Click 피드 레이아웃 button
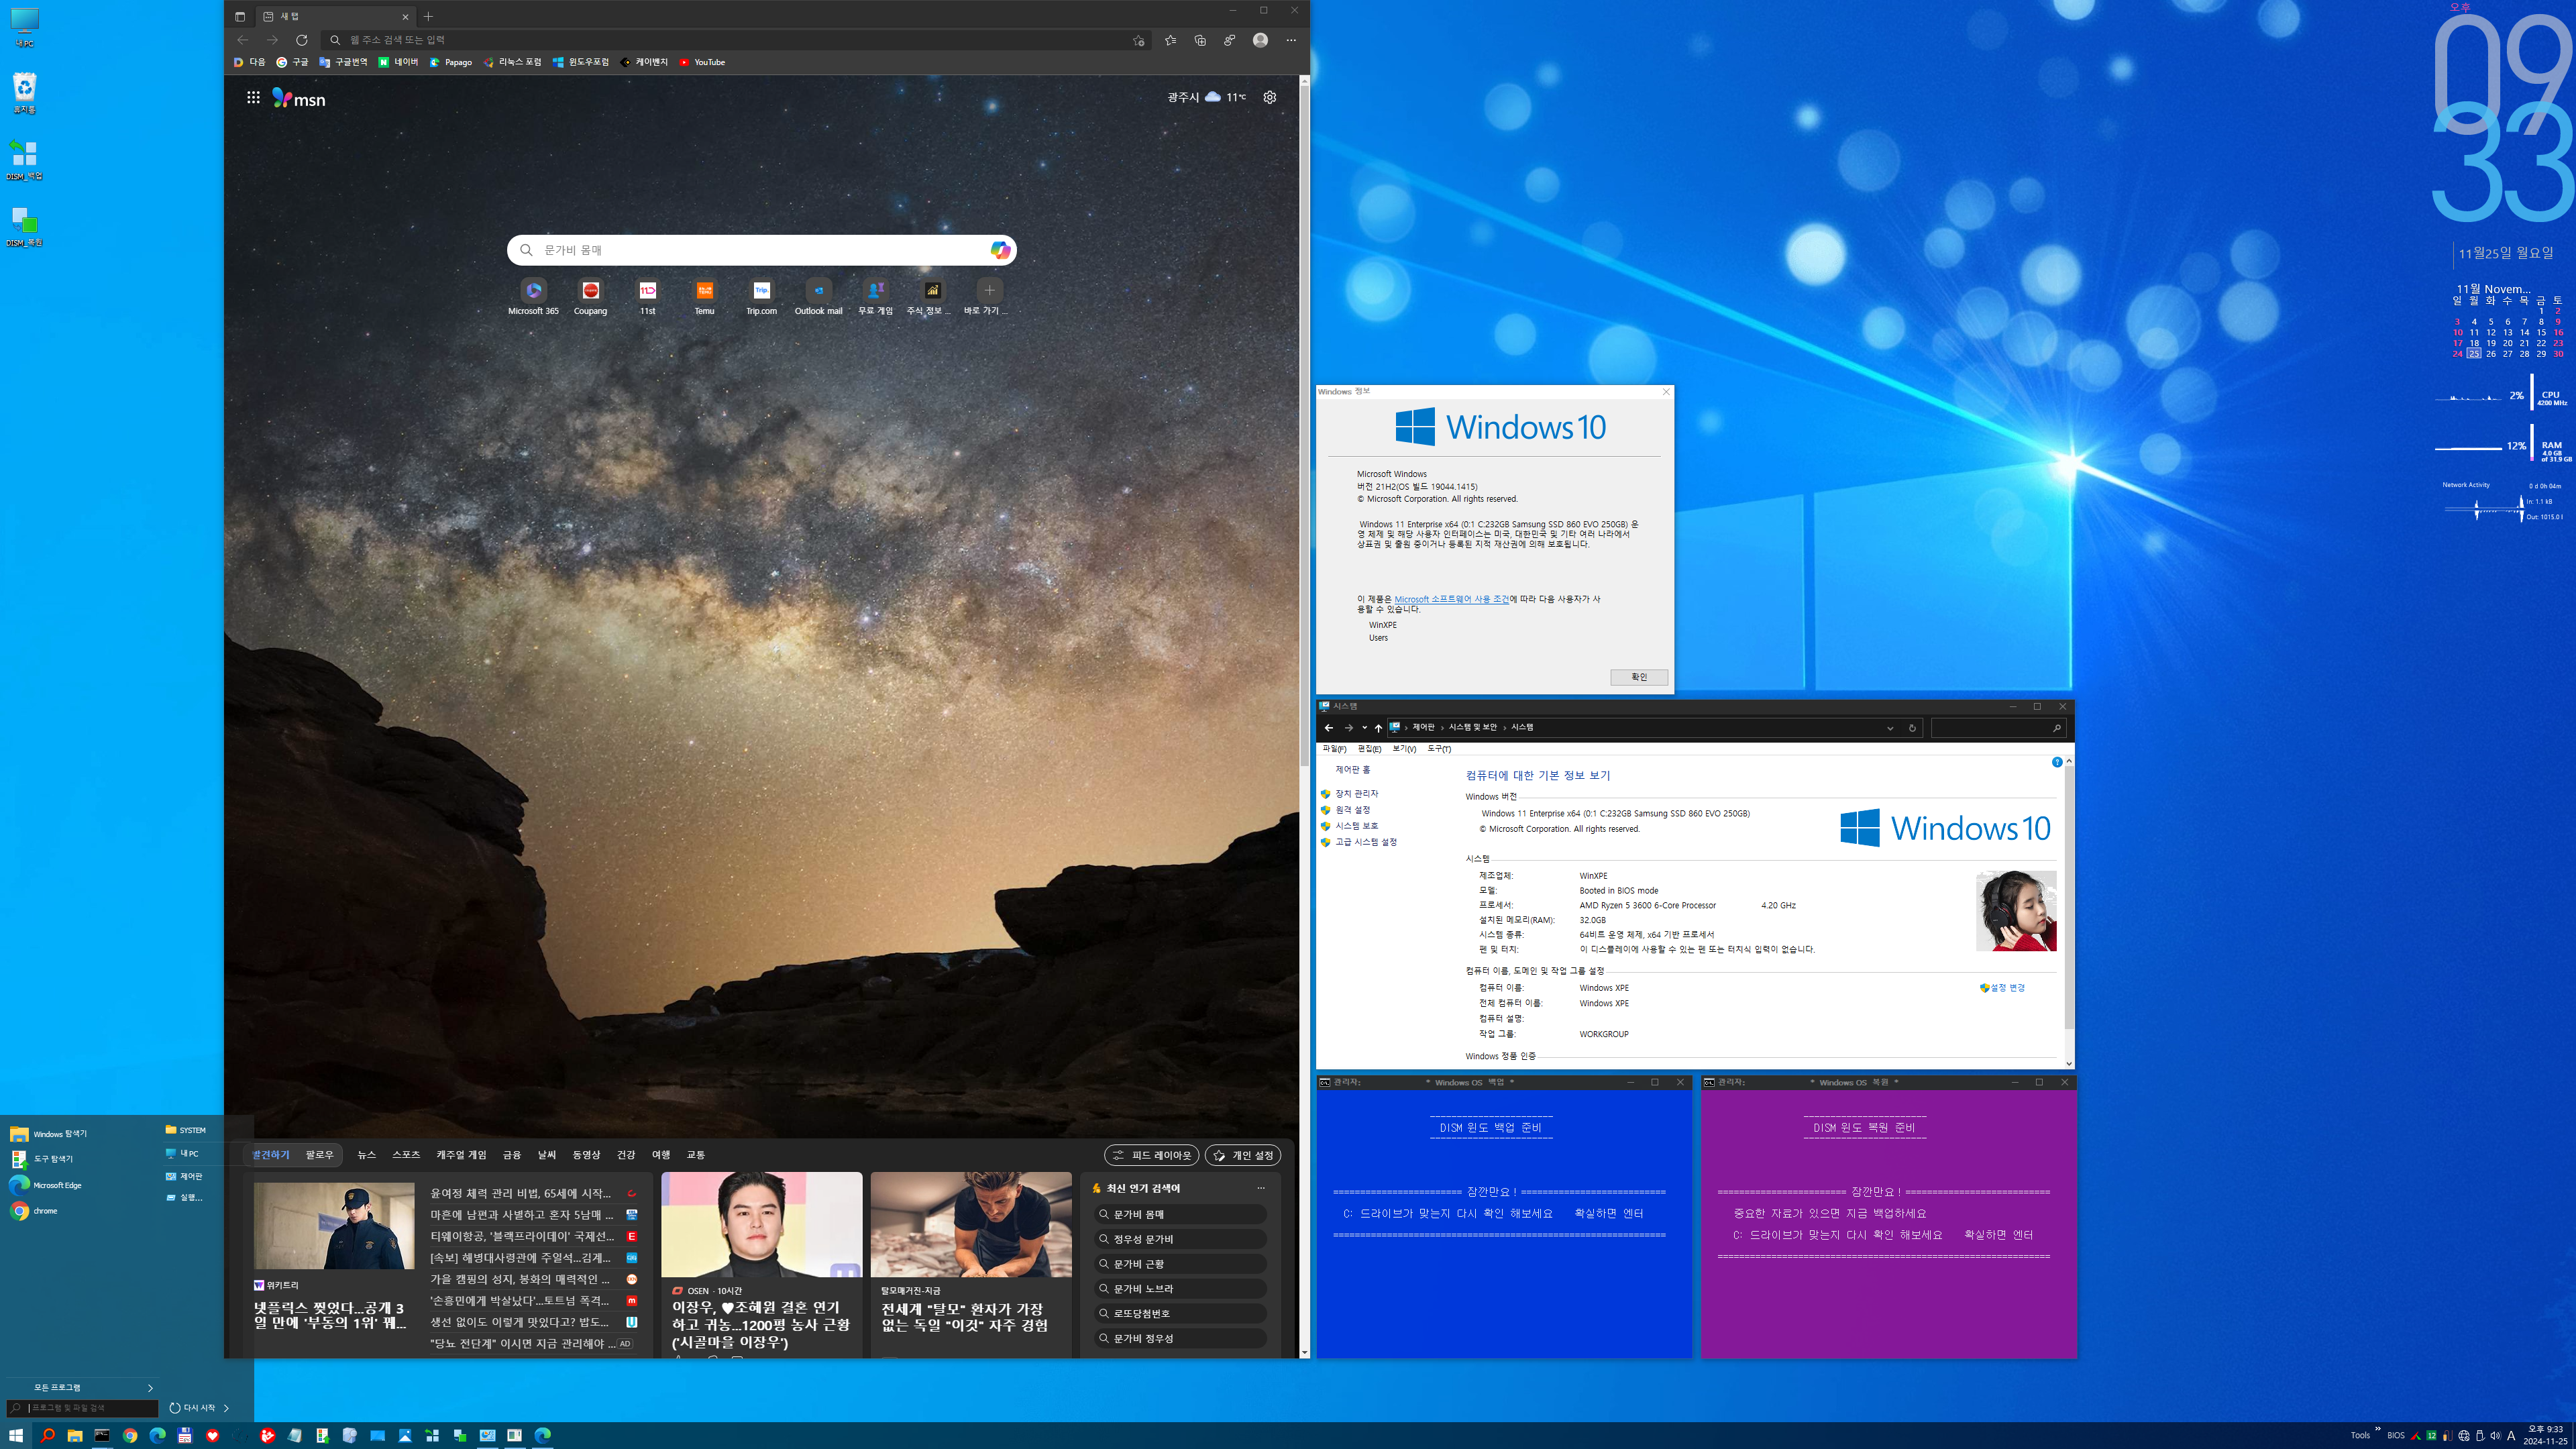This screenshot has width=2576, height=1449. pyautogui.click(x=1151, y=1155)
